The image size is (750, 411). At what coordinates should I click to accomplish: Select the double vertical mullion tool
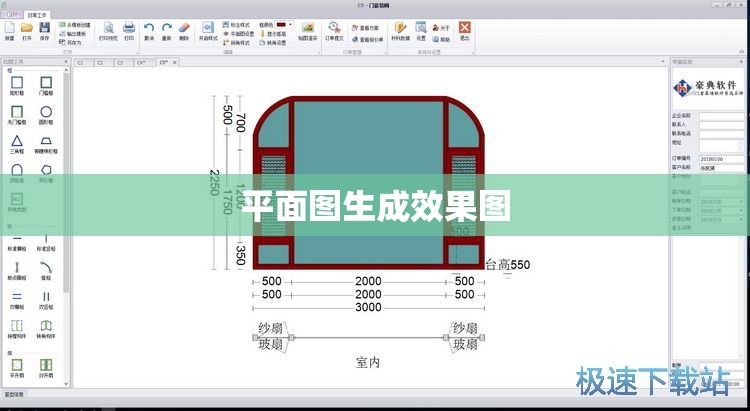pyautogui.click(x=46, y=300)
